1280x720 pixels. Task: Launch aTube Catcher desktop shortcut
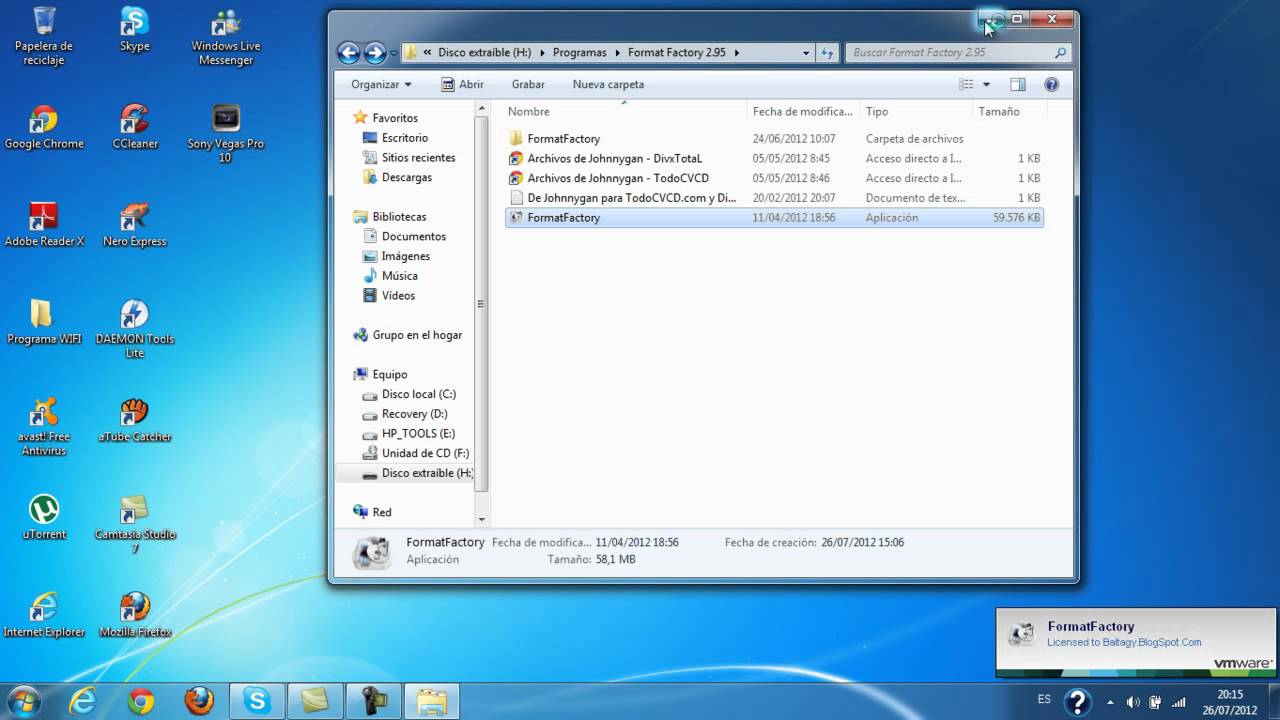(134, 420)
